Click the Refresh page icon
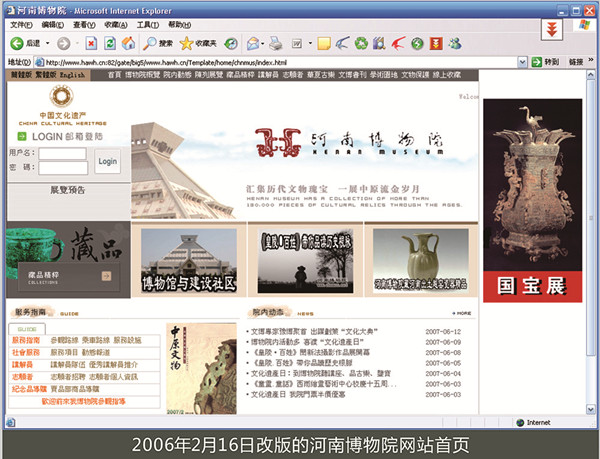Screen dimensions: 600x459 [x=110, y=43]
